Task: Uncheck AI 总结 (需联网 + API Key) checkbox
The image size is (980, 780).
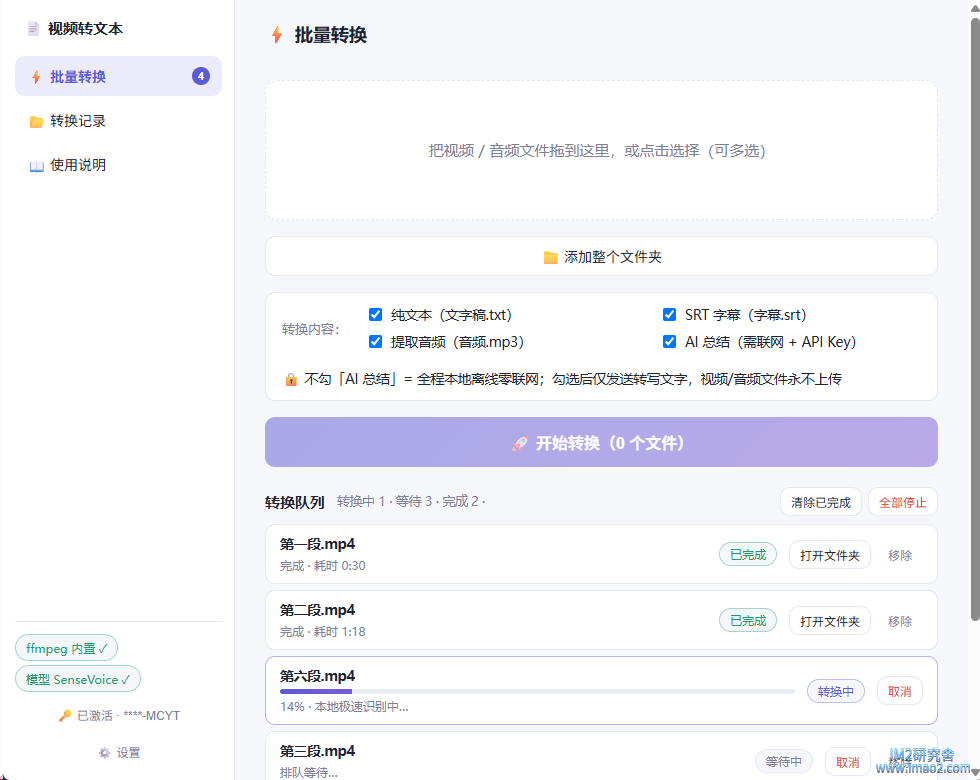Action: (x=669, y=341)
